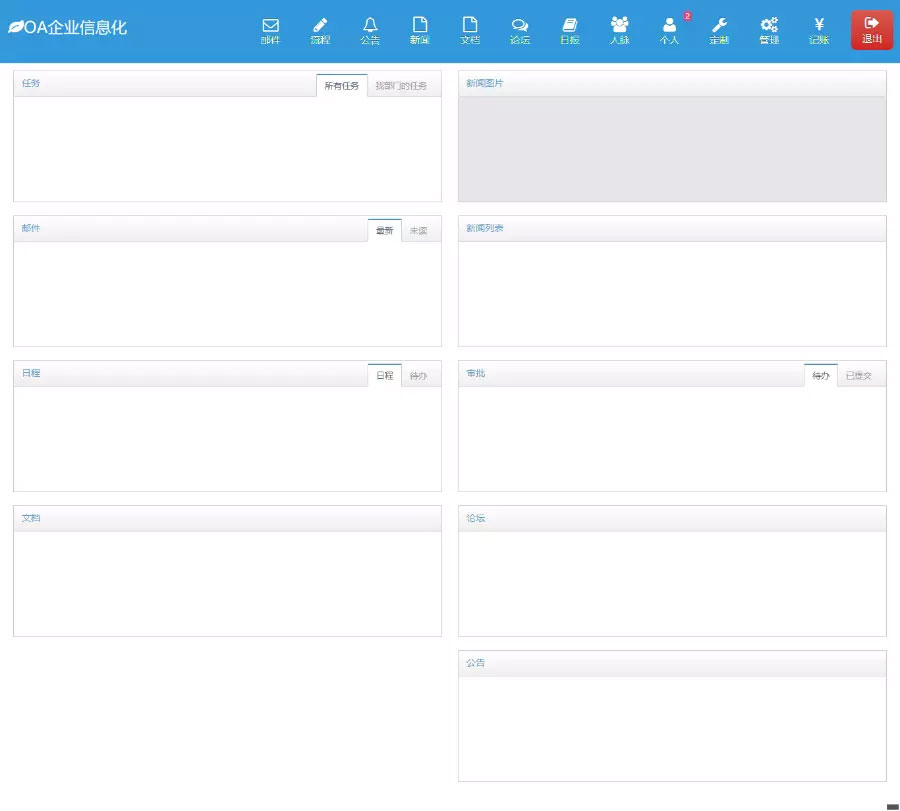Viewport: 900px width, 811px height.
Task: Select the 待办 tab in 日程 panel
Action: (x=418, y=376)
